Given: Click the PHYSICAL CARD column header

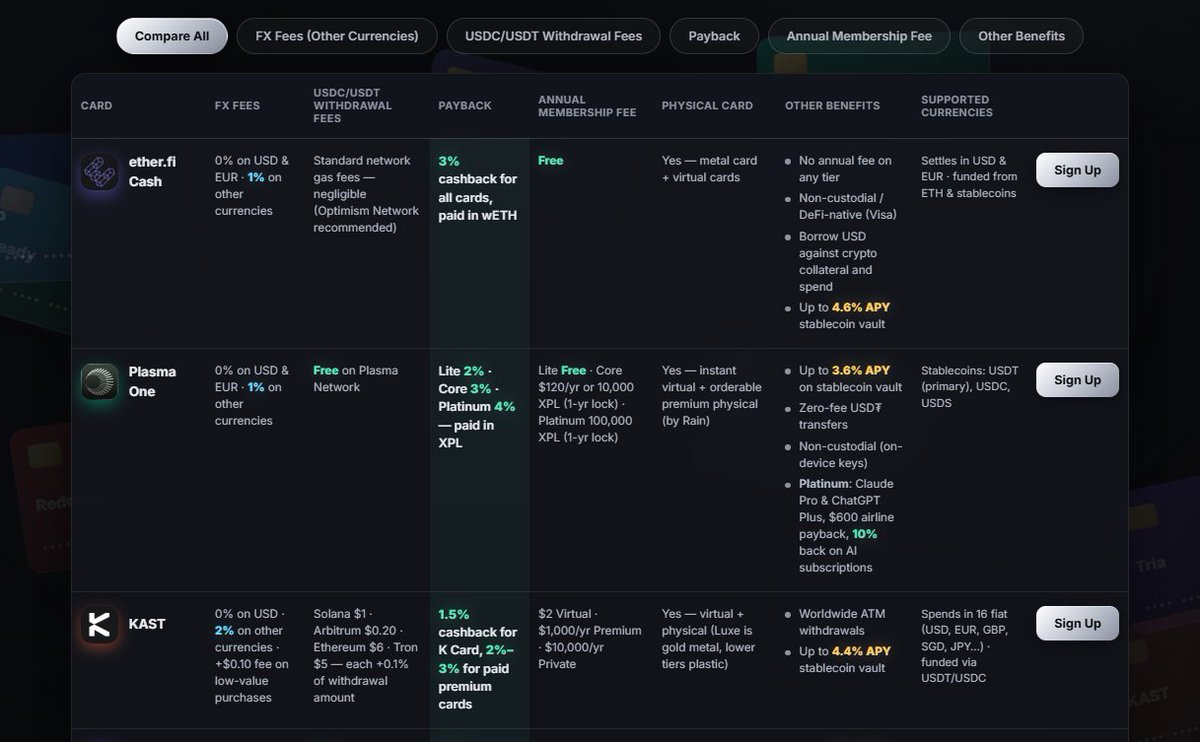Looking at the screenshot, I should (707, 106).
